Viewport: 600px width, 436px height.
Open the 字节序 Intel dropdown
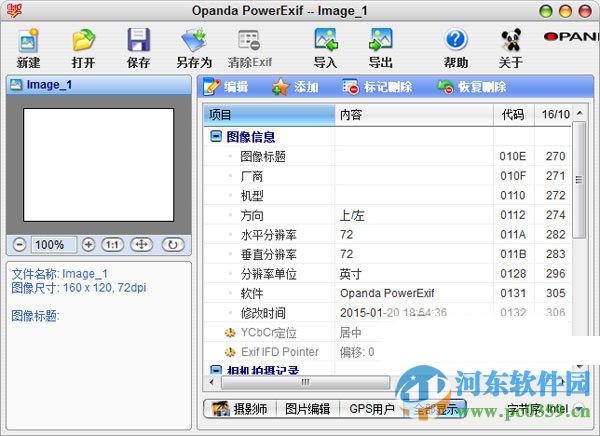(580, 409)
